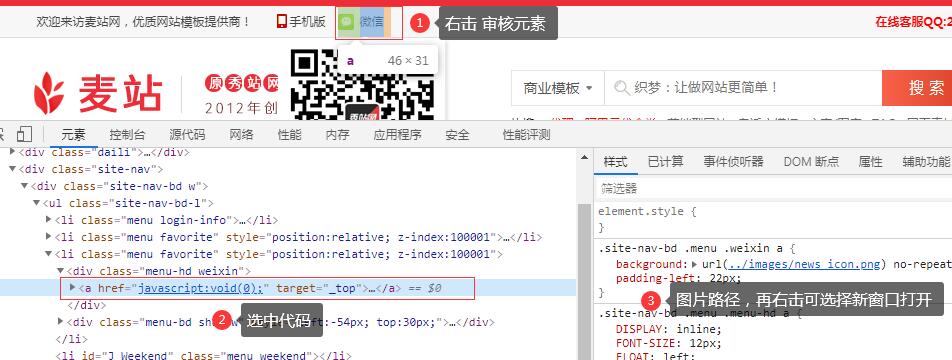Image resolution: width=952 pixels, height=360 pixels.
Task: Collapse the site-nav-bd-l ul node
Action: [x=36, y=203]
